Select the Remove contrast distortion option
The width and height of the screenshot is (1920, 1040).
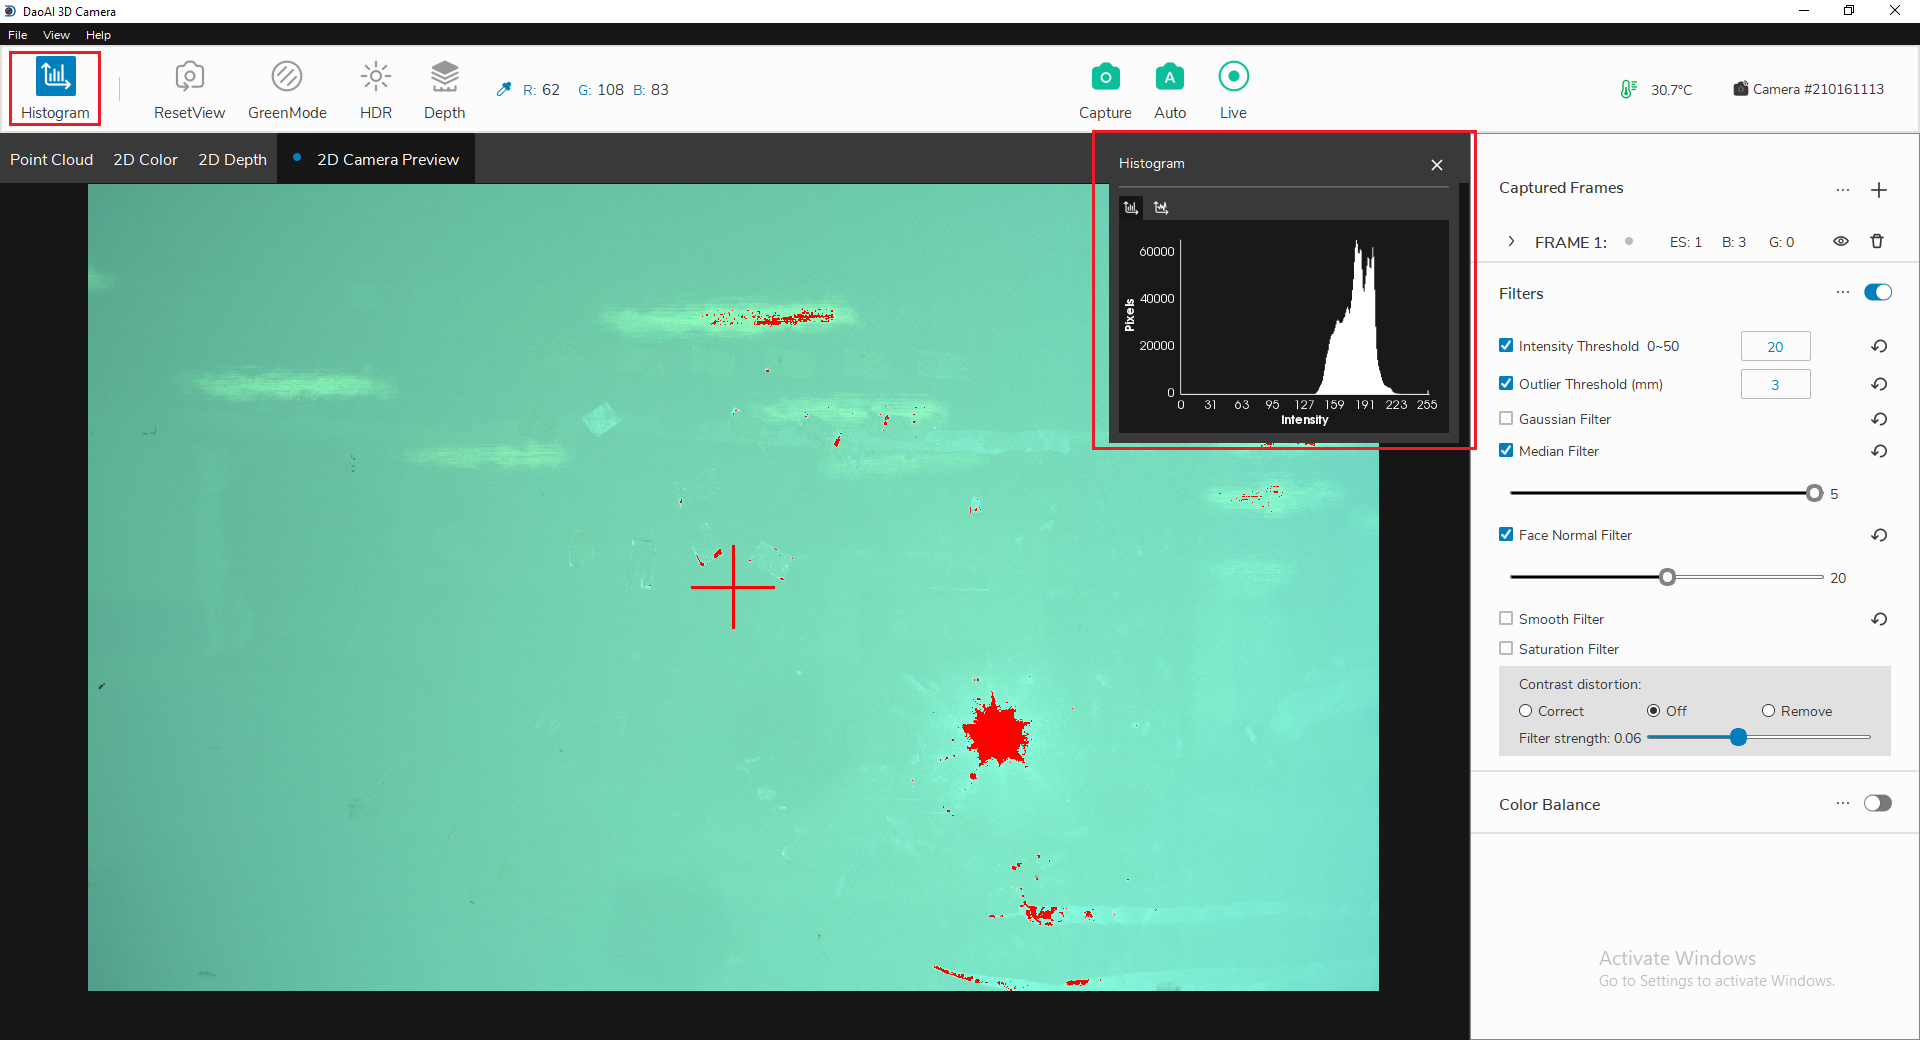[x=1768, y=711]
